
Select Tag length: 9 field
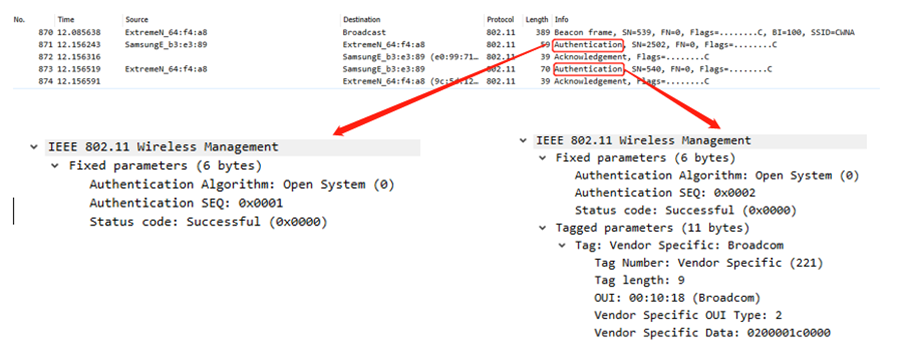point(639,281)
